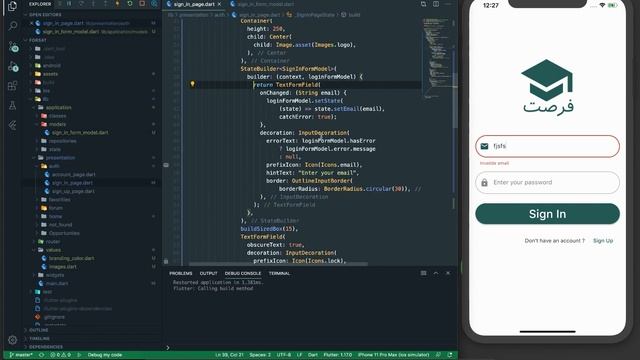Open the Debug Console tab
This screenshot has width=640, height=360.
pyautogui.click(x=243, y=273)
